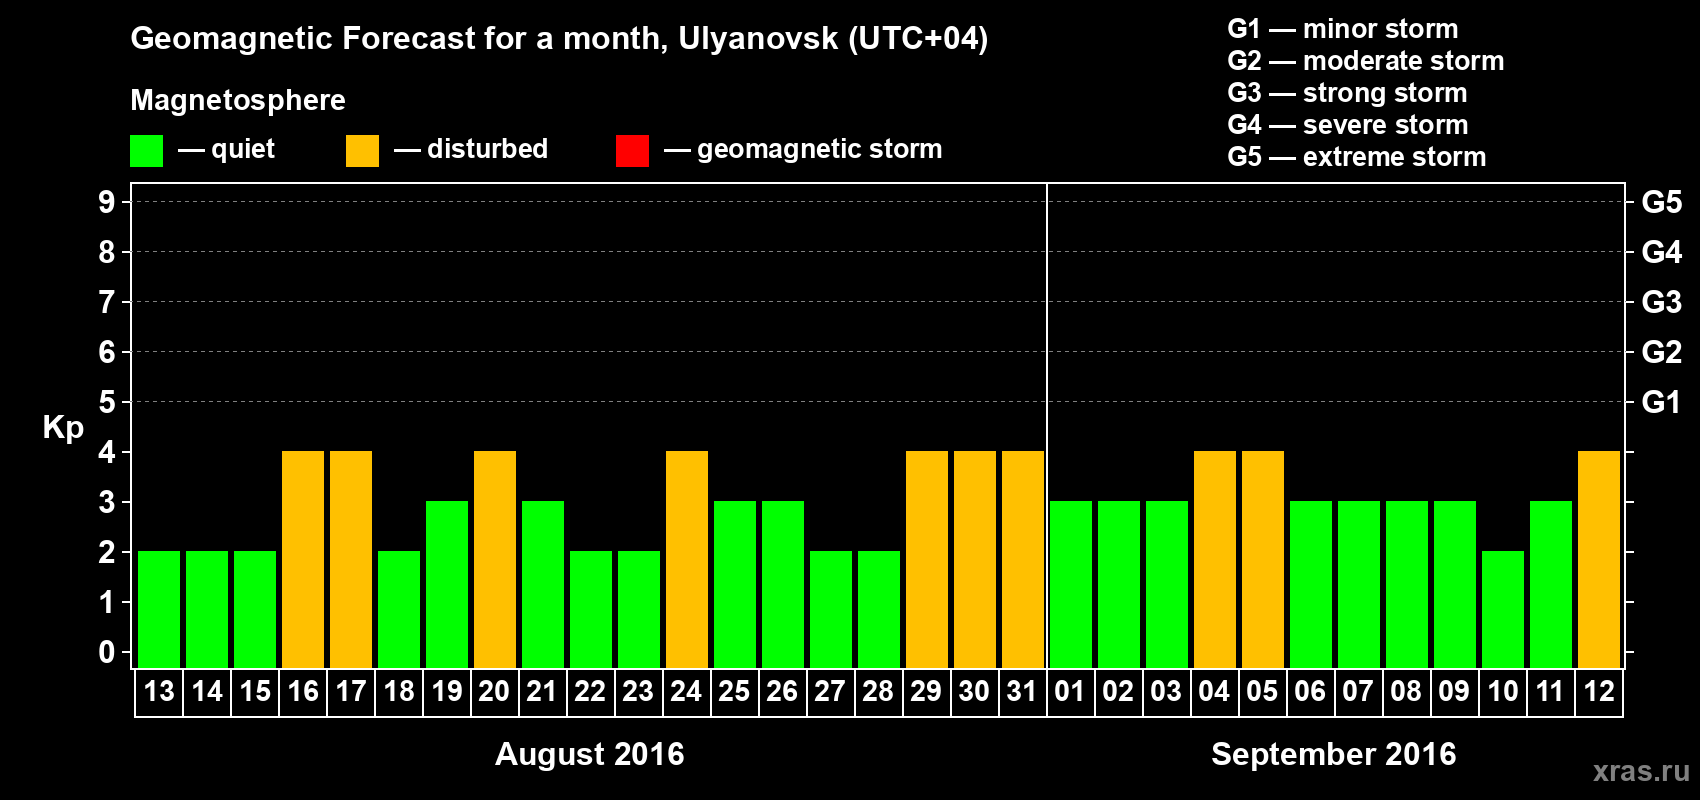Image resolution: width=1700 pixels, height=800 pixels.
Task: Click the '— disturbed' legend text
Action: 471,149
